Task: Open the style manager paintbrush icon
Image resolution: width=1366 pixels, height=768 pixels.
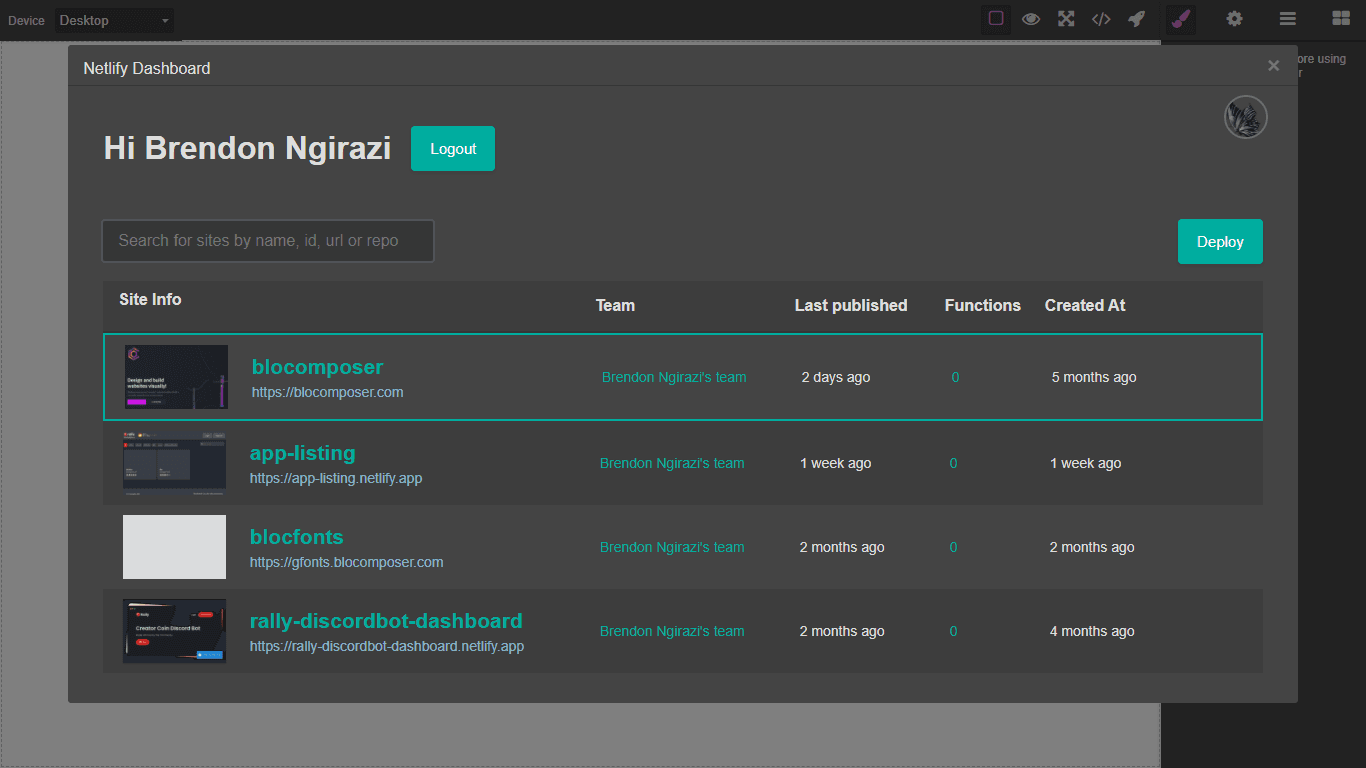Action: click(1181, 18)
